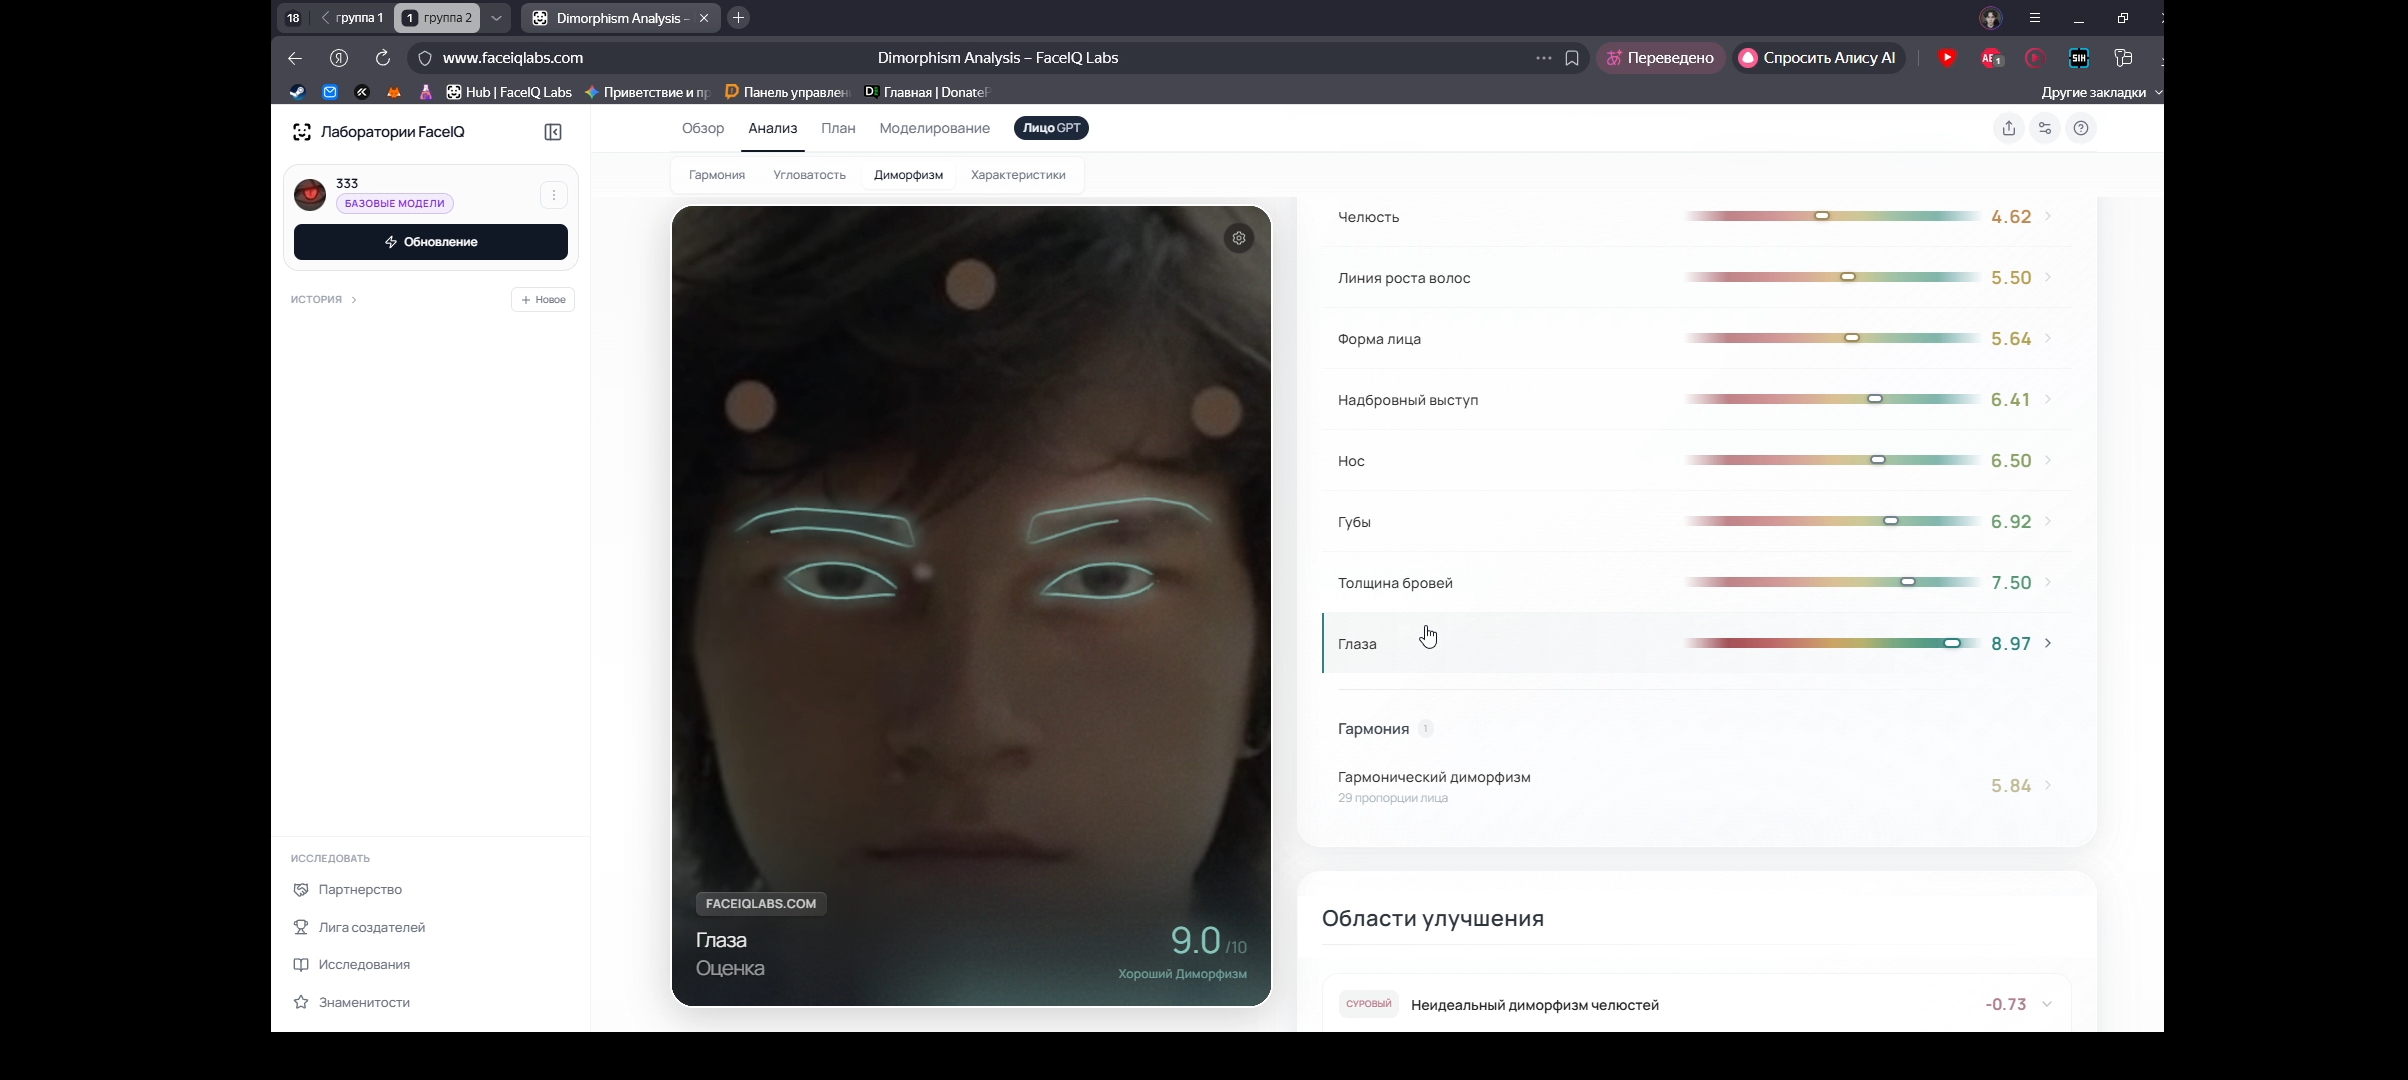Bookmark this page with the bookmark icon
2408x1080 pixels.
(x=1572, y=58)
